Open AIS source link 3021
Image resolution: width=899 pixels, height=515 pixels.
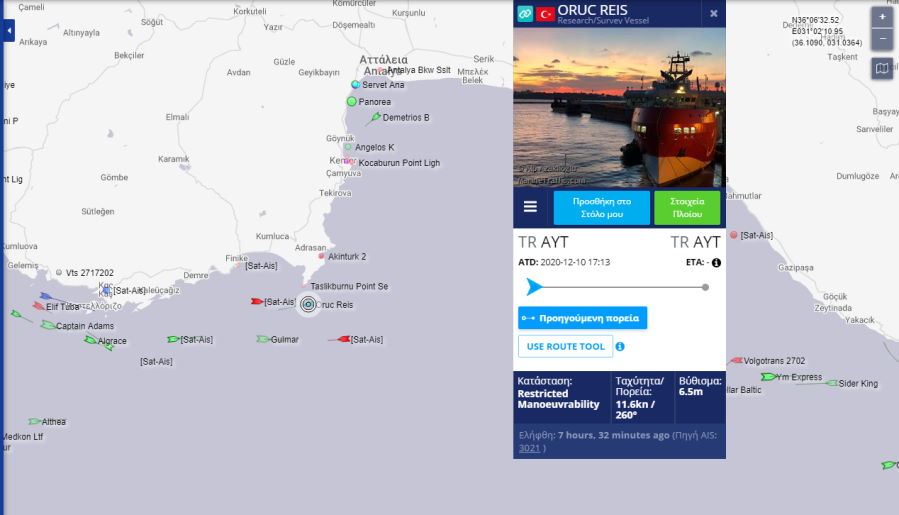pyautogui.click(x=529, y=448)
